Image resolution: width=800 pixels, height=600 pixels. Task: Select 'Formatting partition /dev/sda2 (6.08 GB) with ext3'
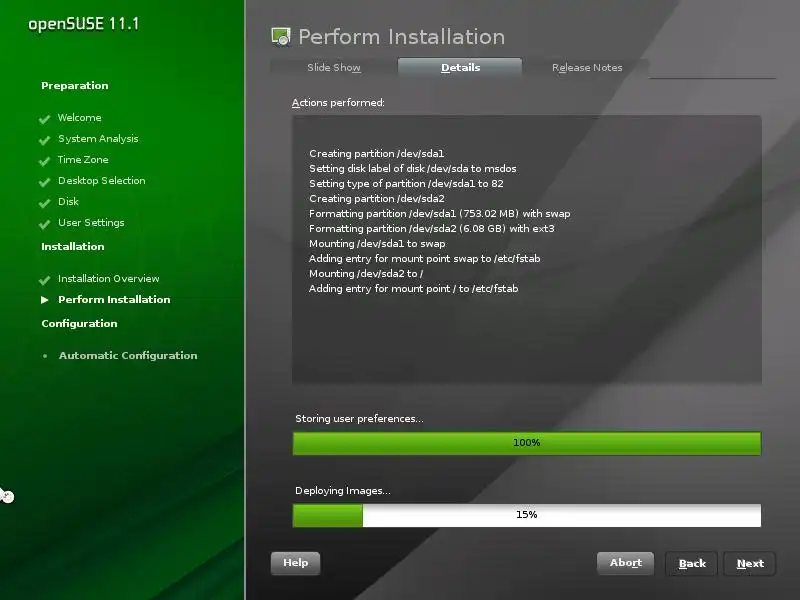click(x=432, y=229)
